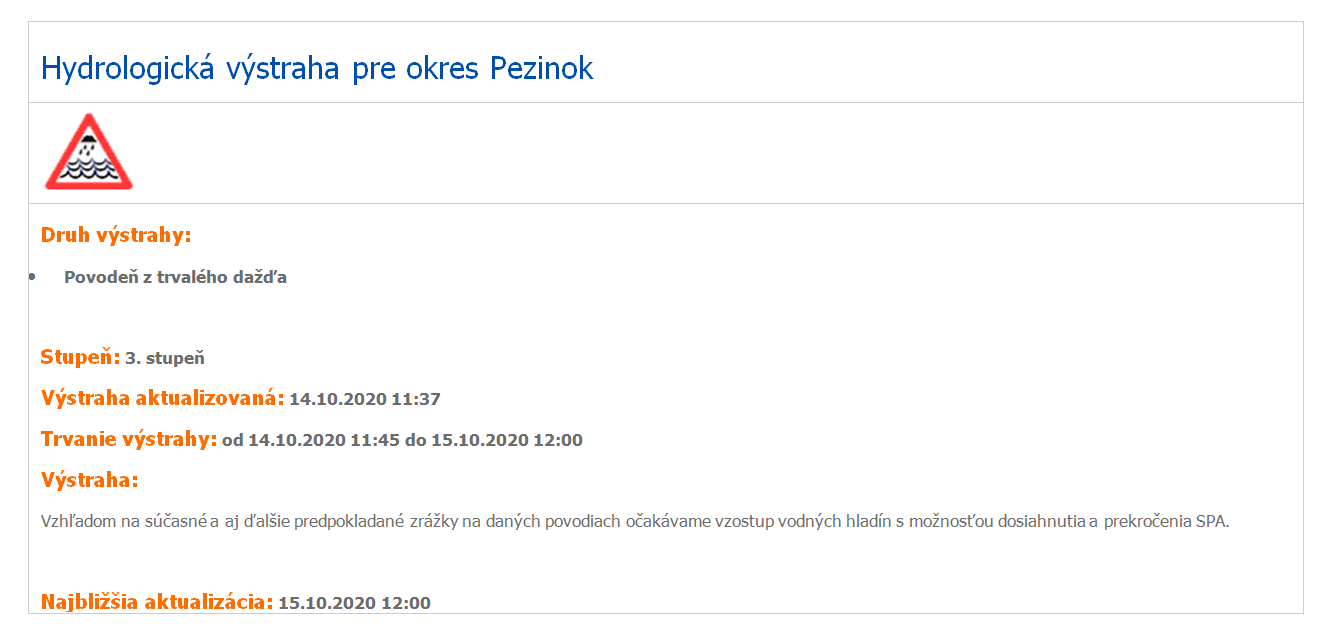This screenshot has height=632, width=1324.
Task: Click the date beside "Najbližšia aktualizácia"
Action: 354,603
